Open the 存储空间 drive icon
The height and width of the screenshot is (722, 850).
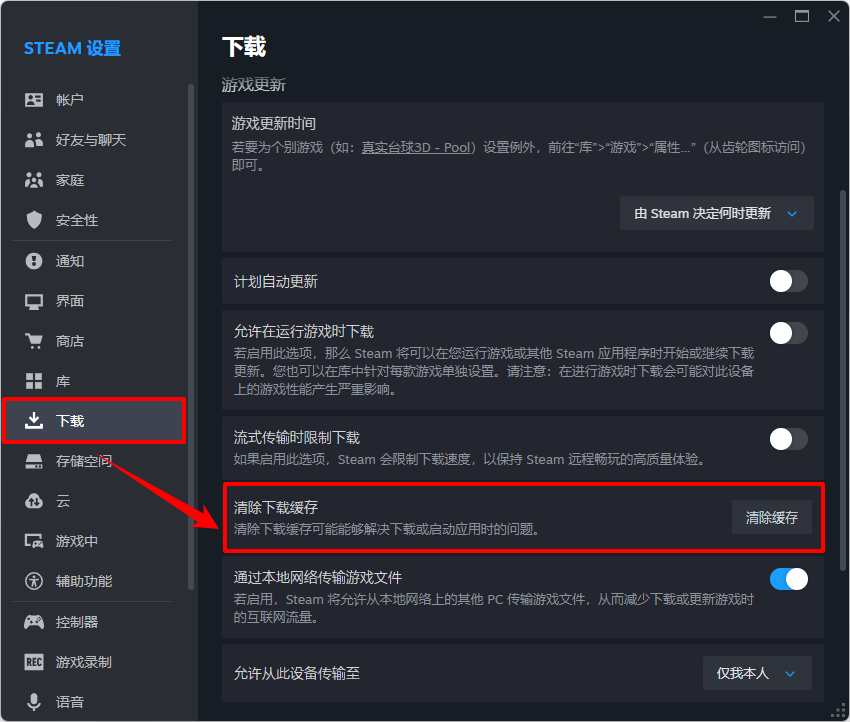(x=34, y=461)
